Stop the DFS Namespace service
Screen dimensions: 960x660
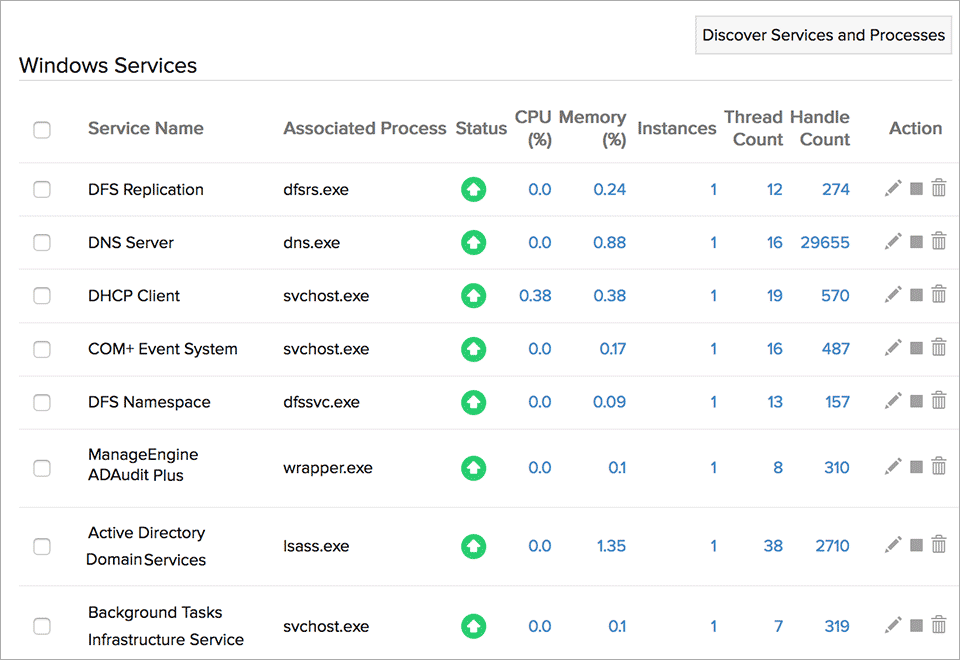coord(915,400)
